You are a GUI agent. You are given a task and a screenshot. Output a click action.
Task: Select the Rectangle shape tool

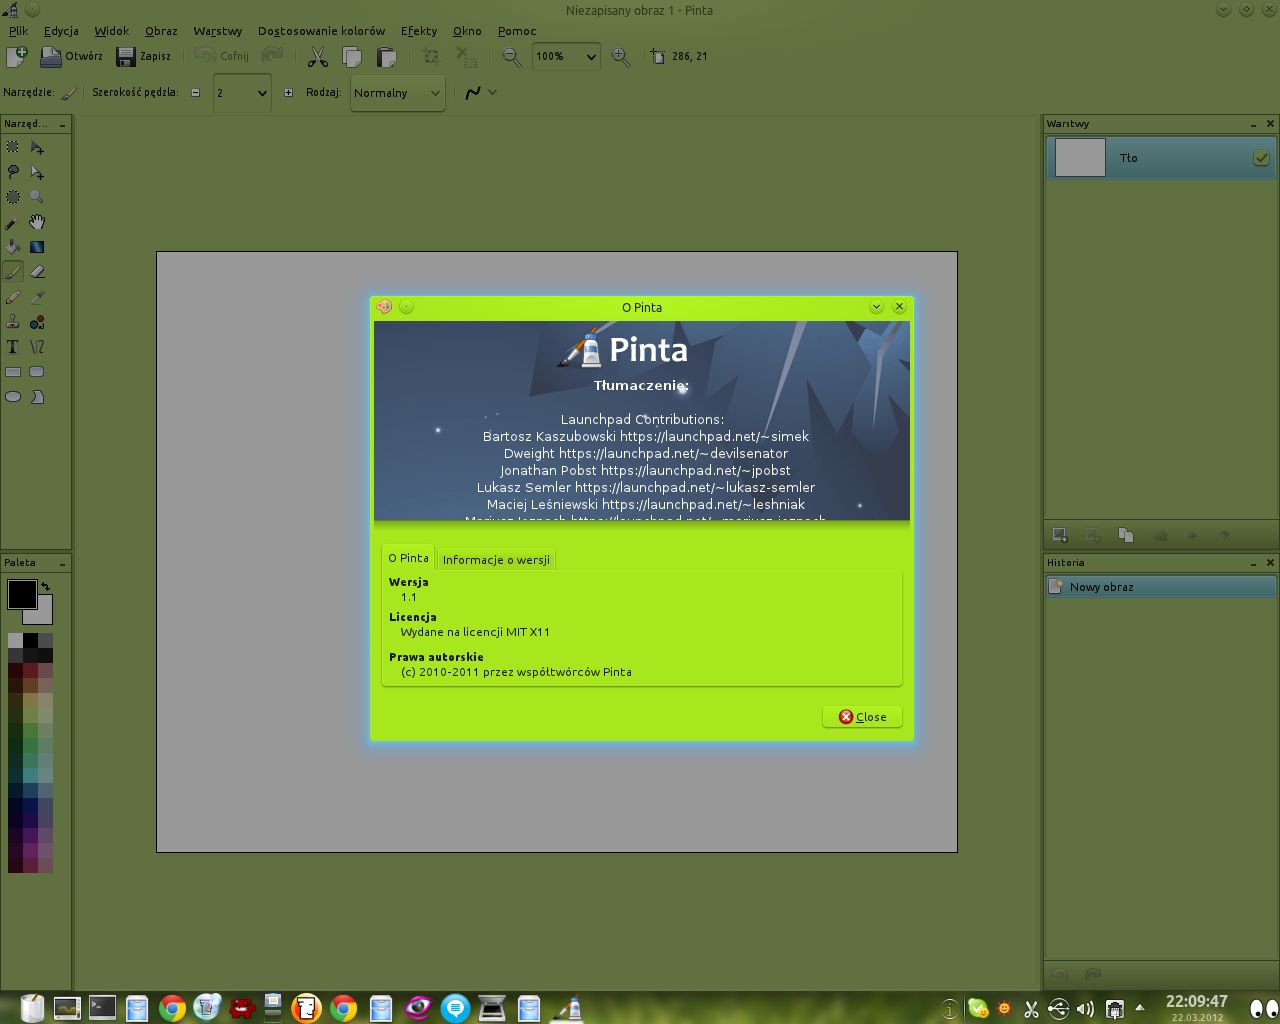(x=13, y=372)
